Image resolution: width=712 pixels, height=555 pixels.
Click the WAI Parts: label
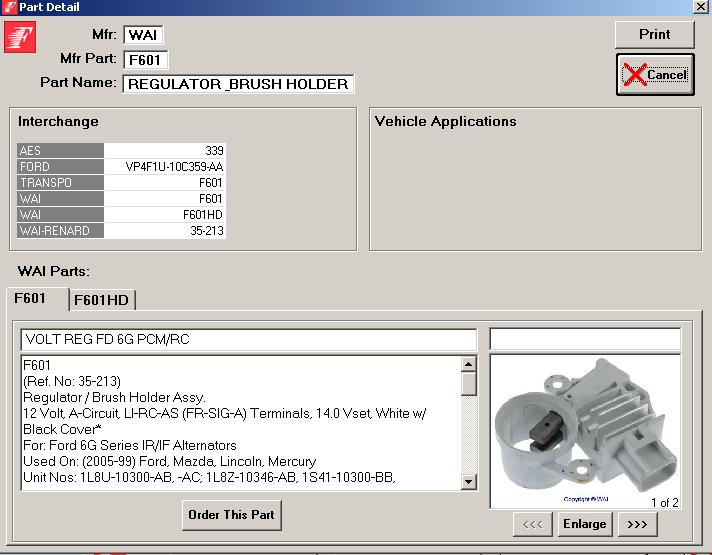(x=54, y=272)
